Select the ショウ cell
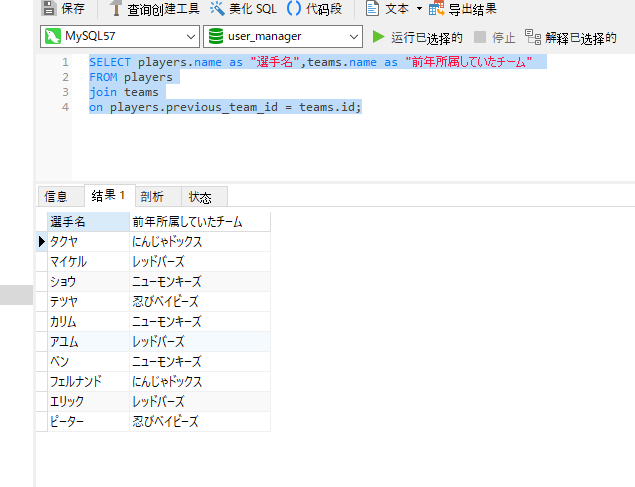 tap(88, 282)
